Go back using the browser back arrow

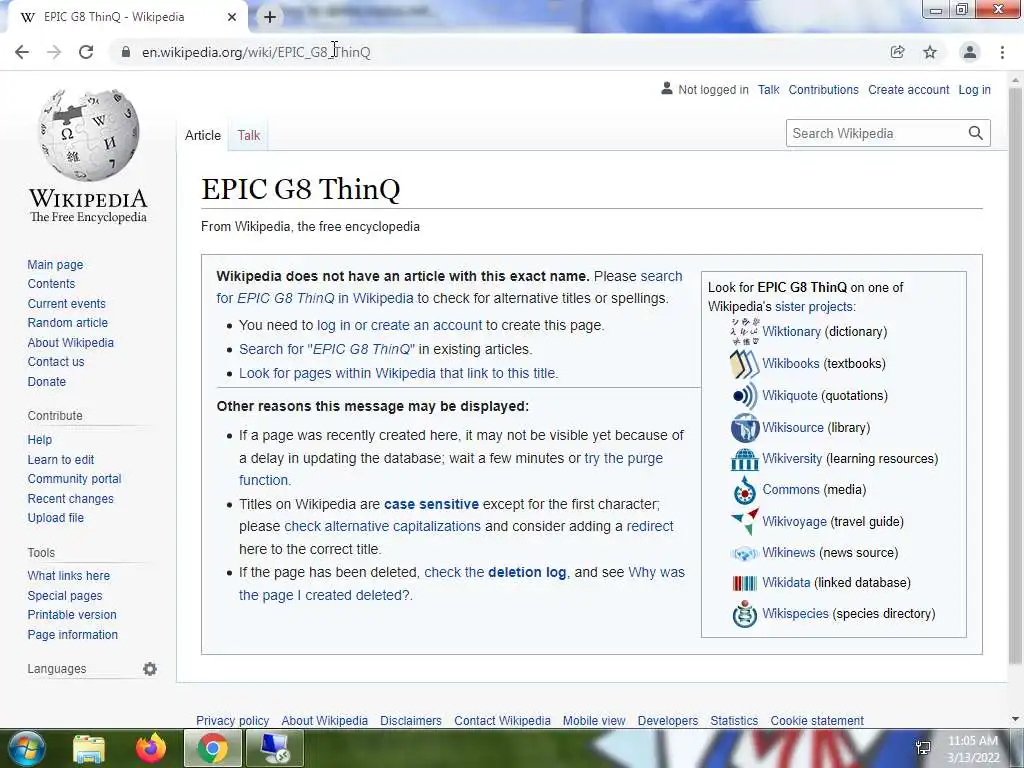[x=22, y=52]
